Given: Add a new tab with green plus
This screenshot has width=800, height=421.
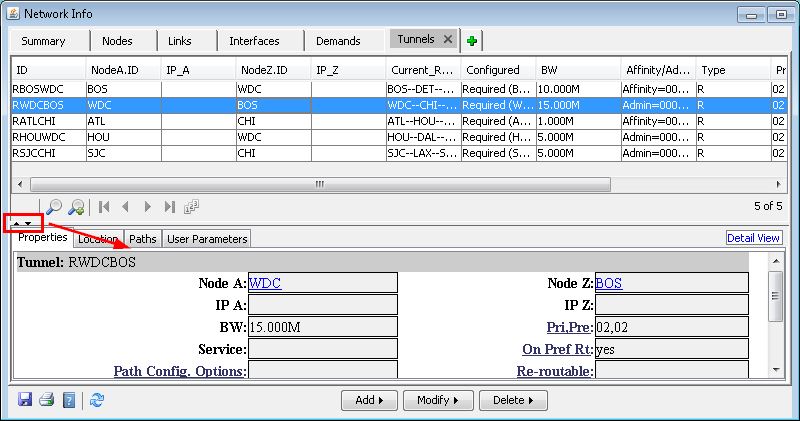Looking at the screenshot, I should click(472, 41).
